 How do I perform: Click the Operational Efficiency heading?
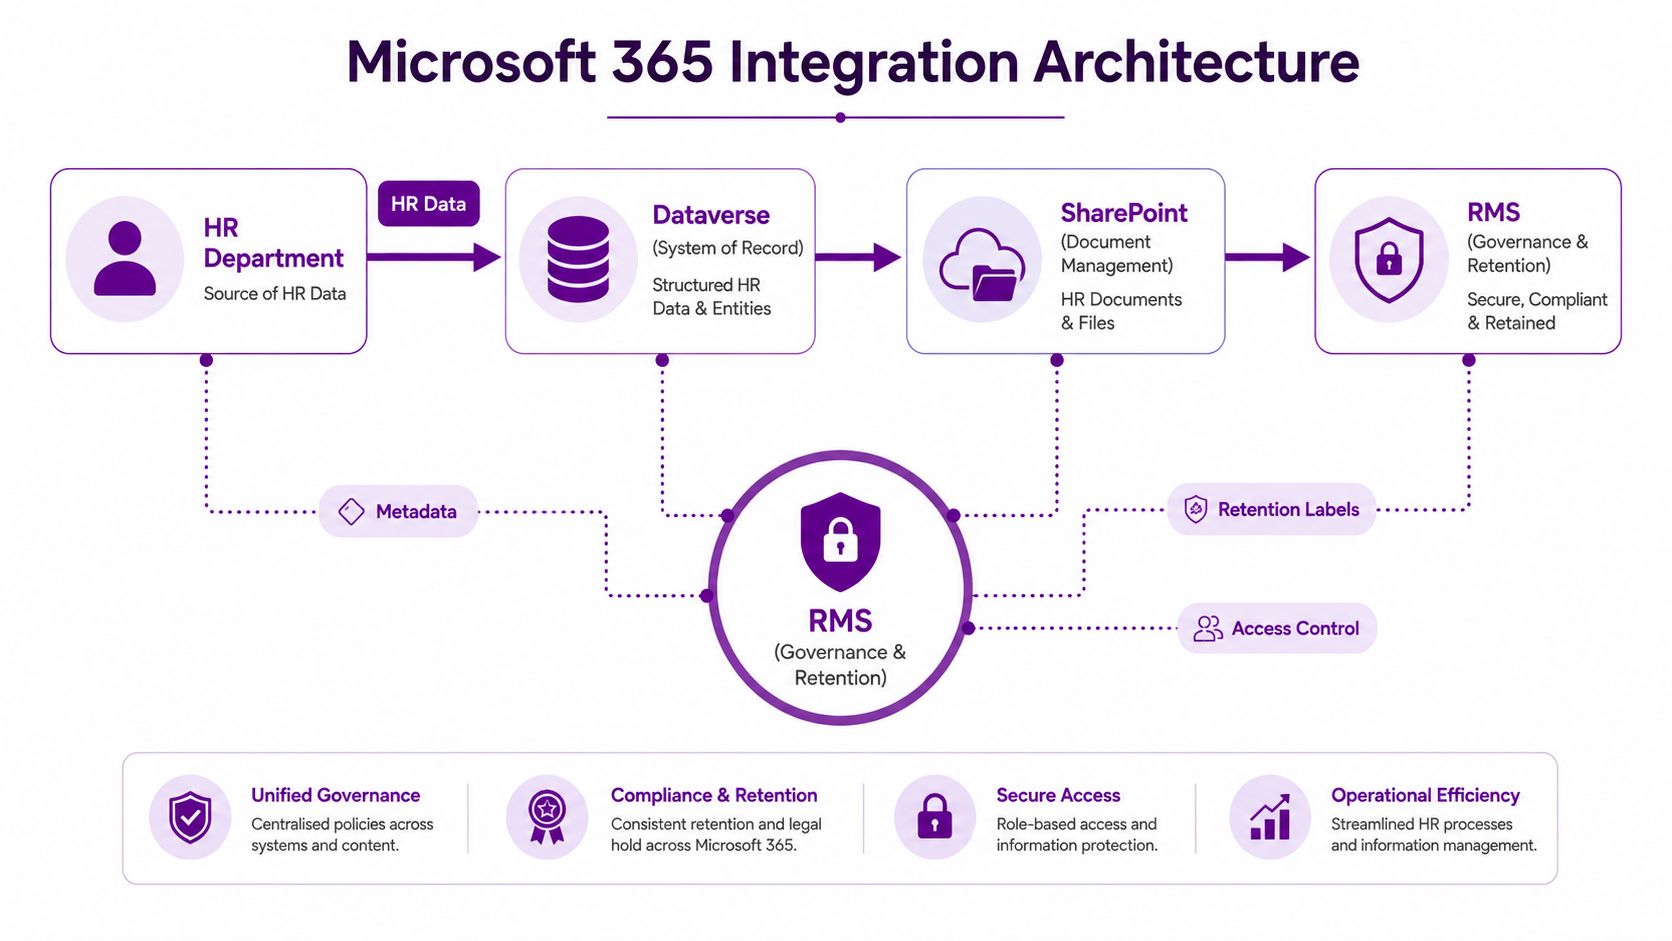tap(1425, 795)
